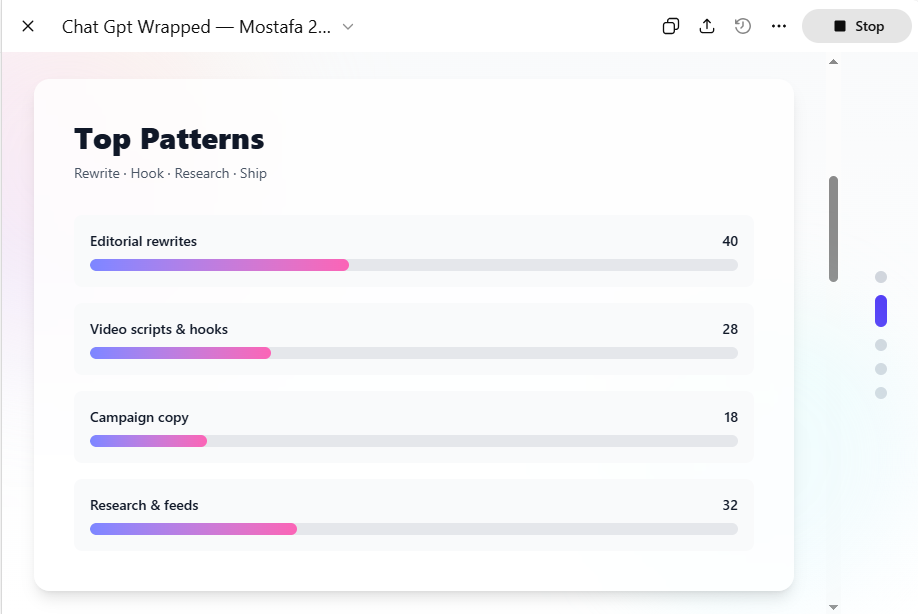Click the vertical scrollbar thumb
Image resolution: width=918 pixels, height=614 pixels.
point(833,229)
